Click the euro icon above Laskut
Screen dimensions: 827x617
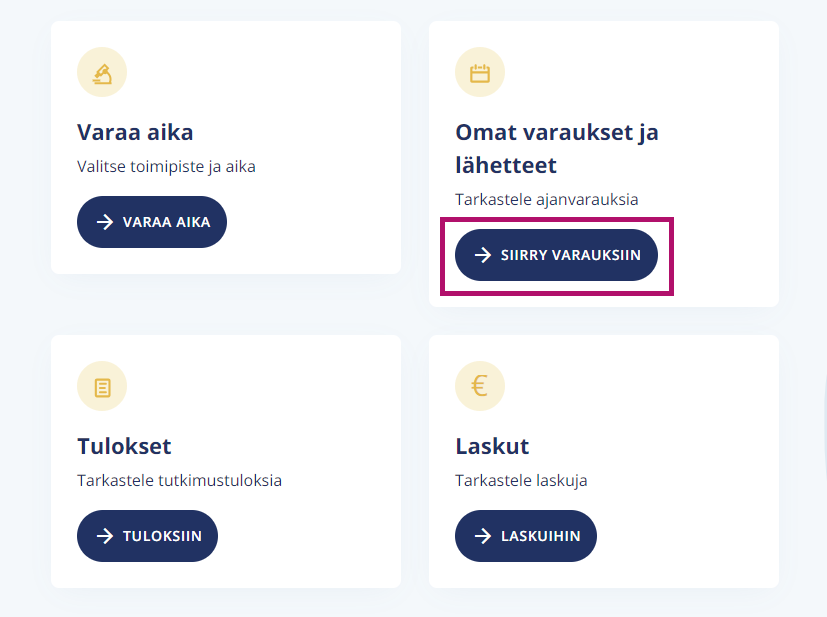(x=480, y=386)
